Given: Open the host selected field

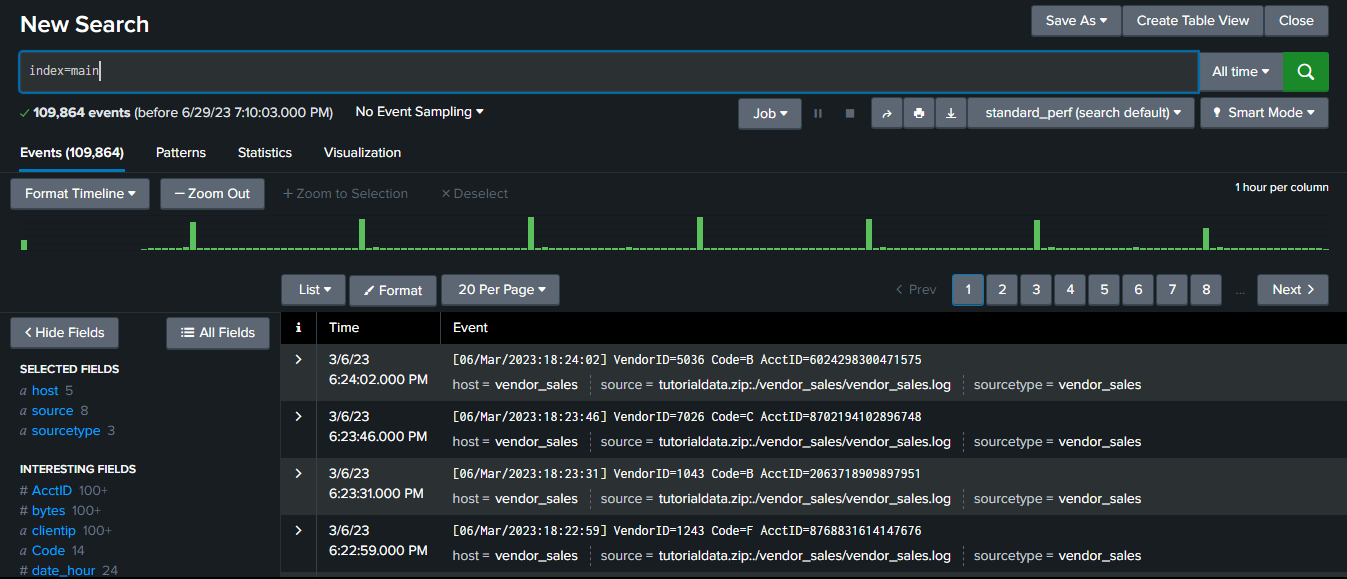Looking at the screenshot, I should [45, 391].
